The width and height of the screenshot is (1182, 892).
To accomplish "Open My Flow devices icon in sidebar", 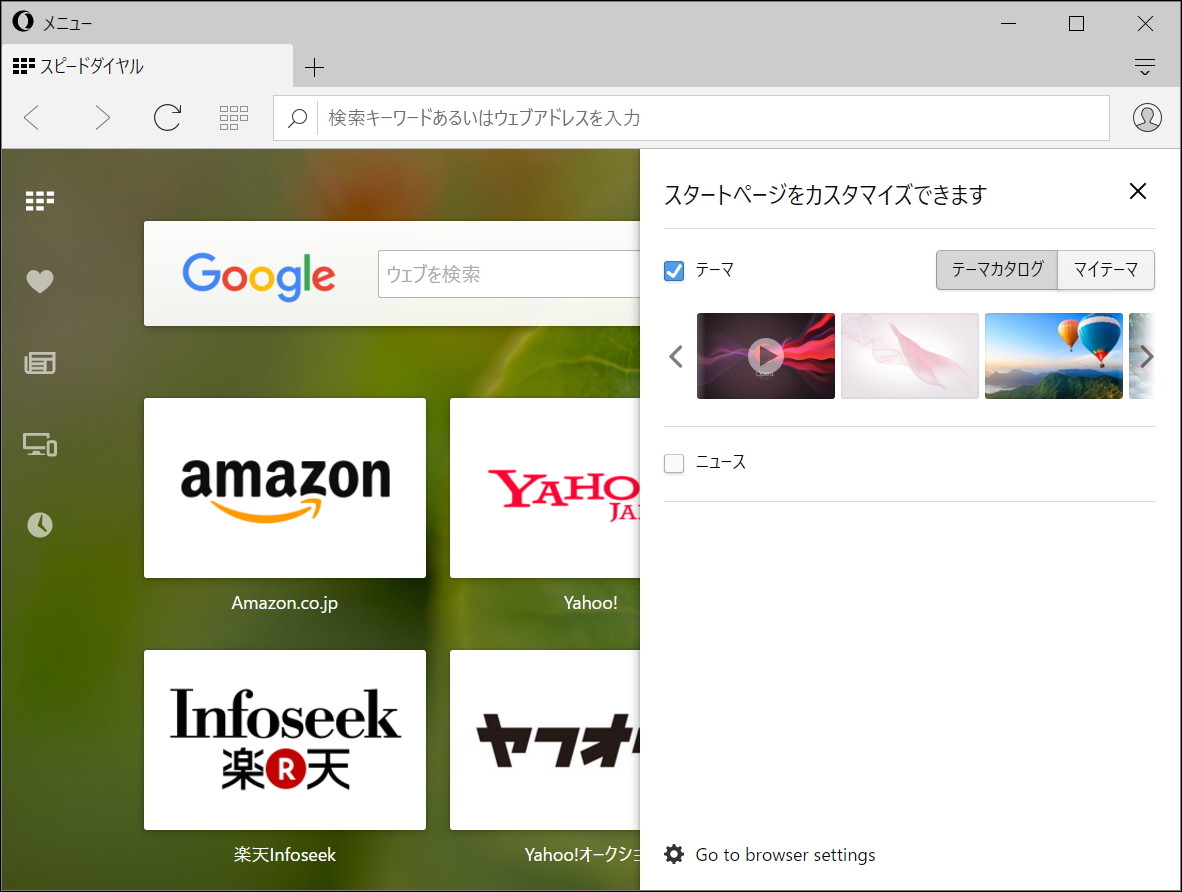I will coord(38,445).
